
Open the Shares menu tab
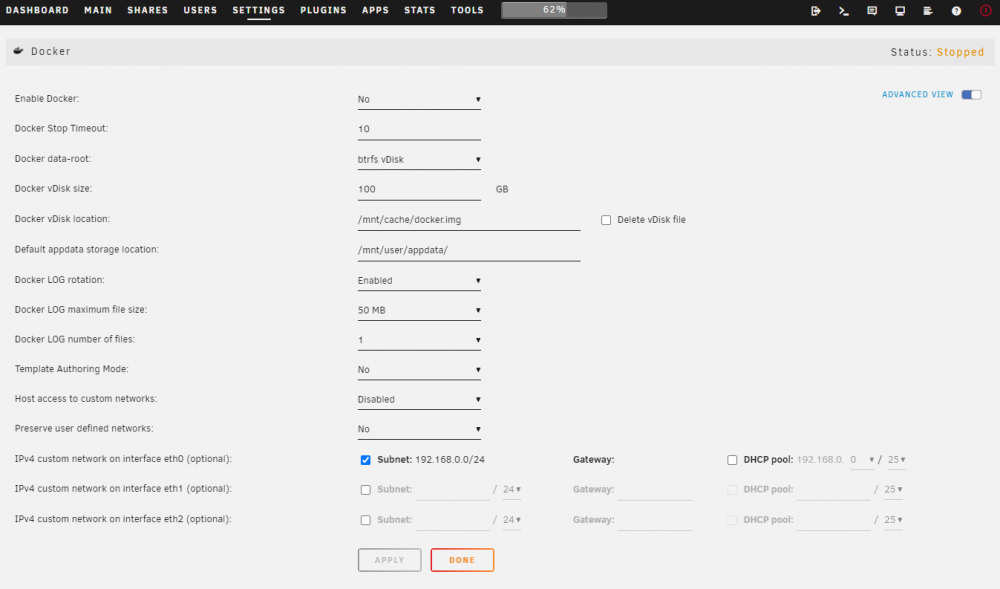[x=147, y=10]
